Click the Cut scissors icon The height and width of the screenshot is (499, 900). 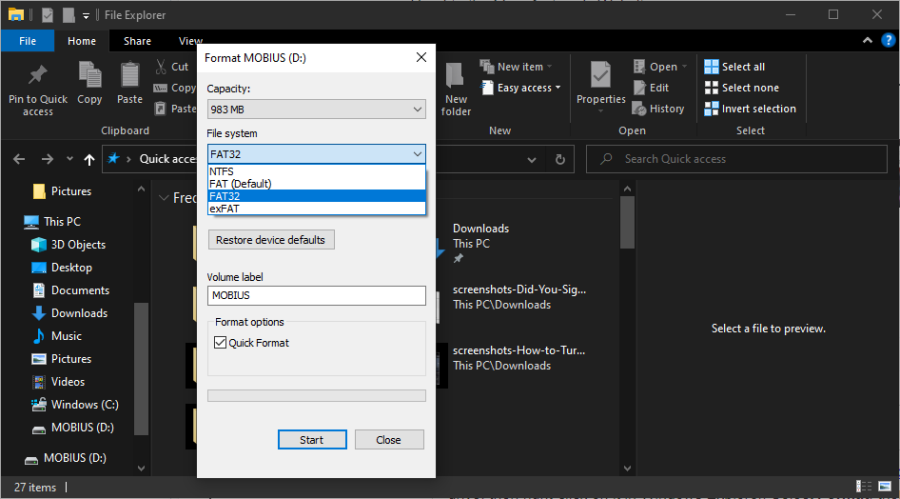point(161,67)
